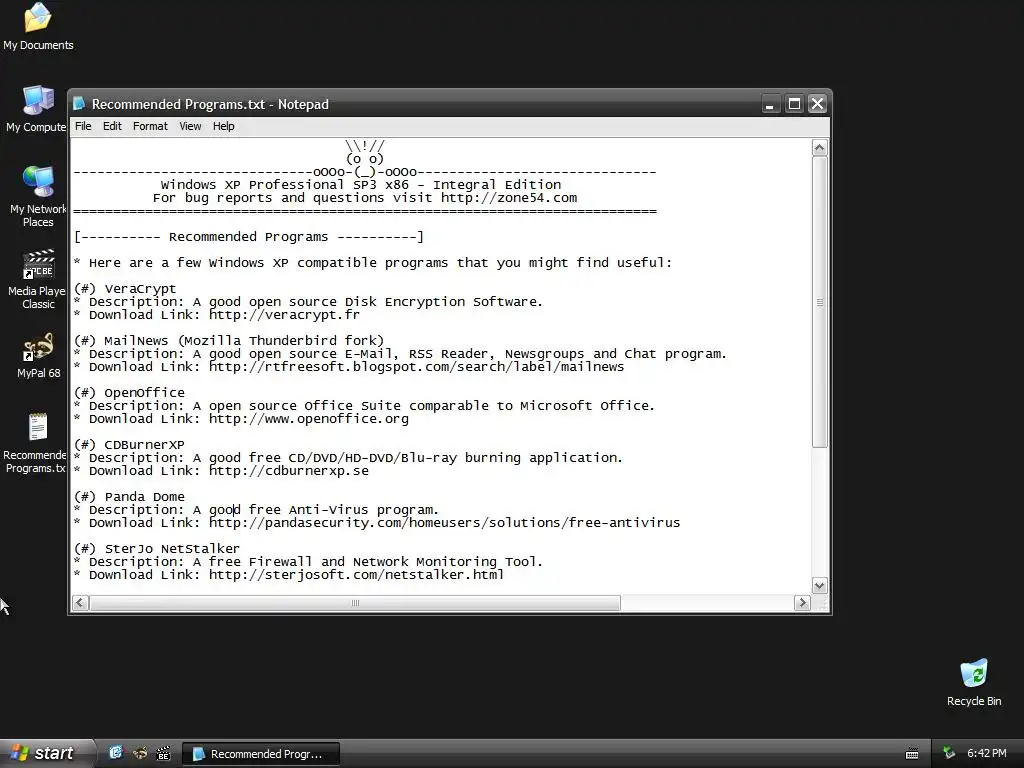Image resolution: width=1024 pixels, height=768 pixels.
Task: Click the http://cdburnerxp.se text
Action: 289,471
